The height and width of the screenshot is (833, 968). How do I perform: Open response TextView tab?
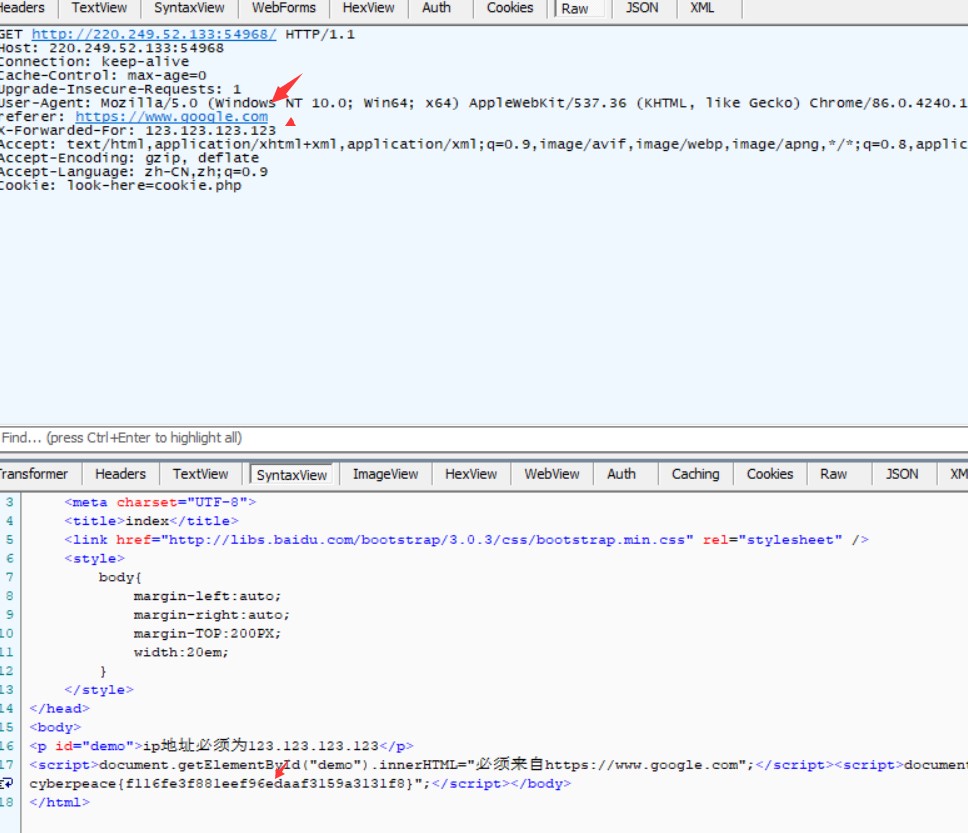click(201, 474)
